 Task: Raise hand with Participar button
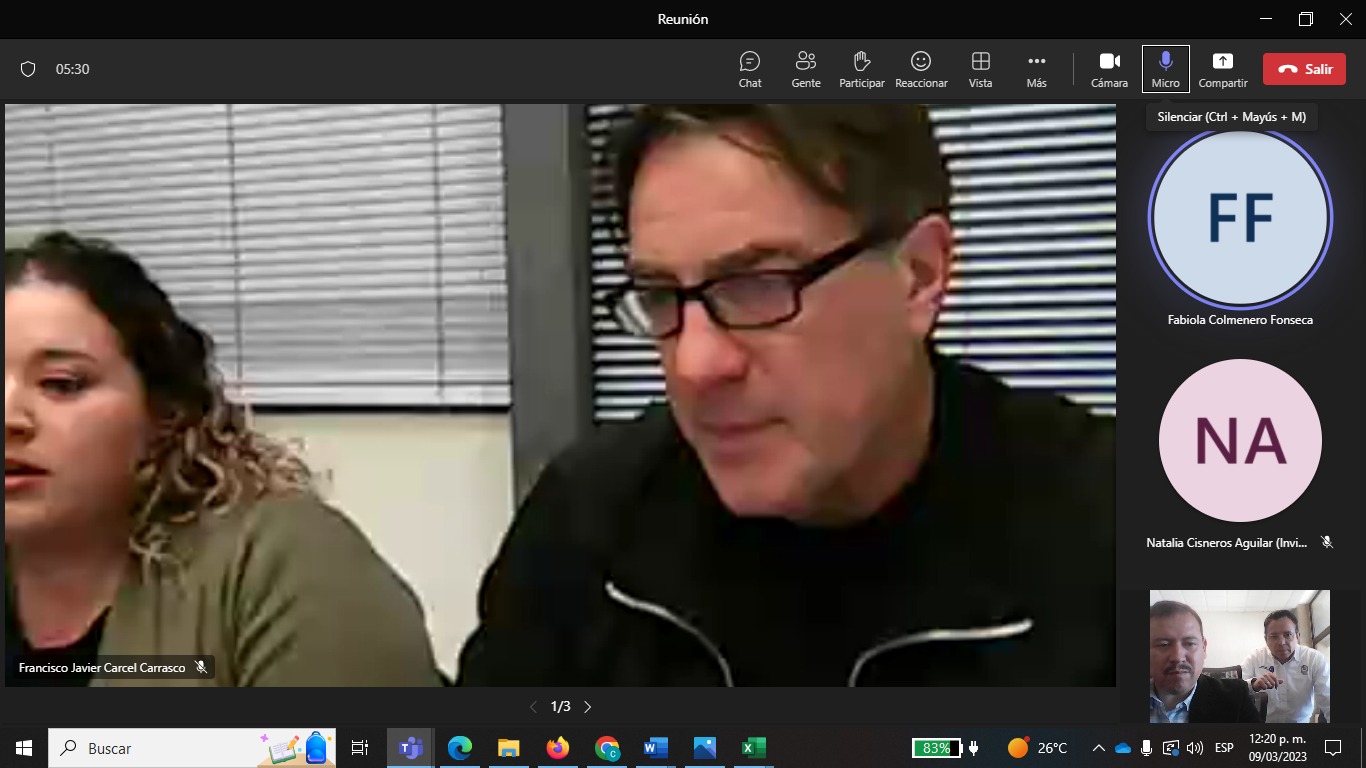(862, 69)
